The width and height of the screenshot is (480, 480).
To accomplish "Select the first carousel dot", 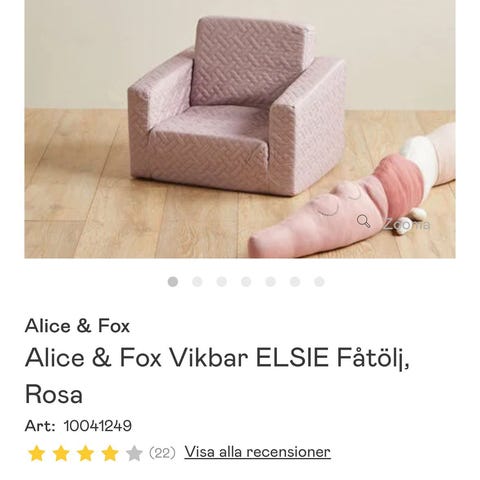I will coord(173,282).
